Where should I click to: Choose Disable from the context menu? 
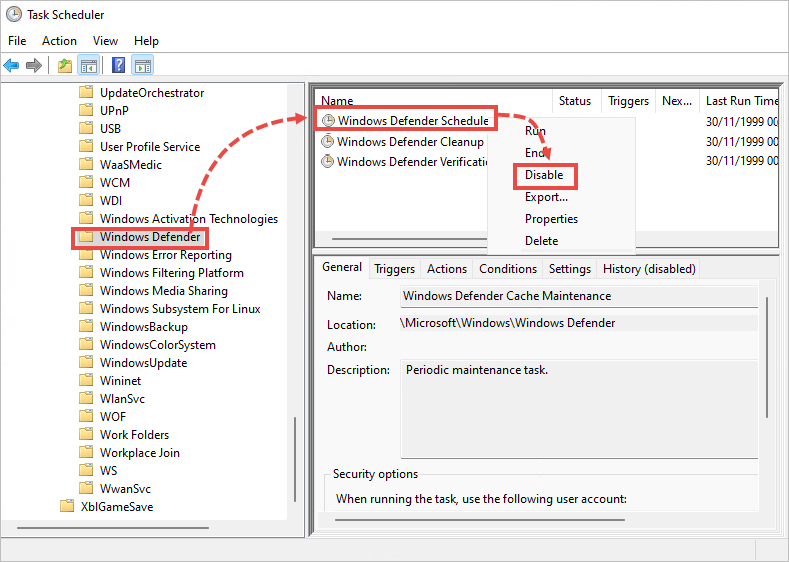coord(544,175)
